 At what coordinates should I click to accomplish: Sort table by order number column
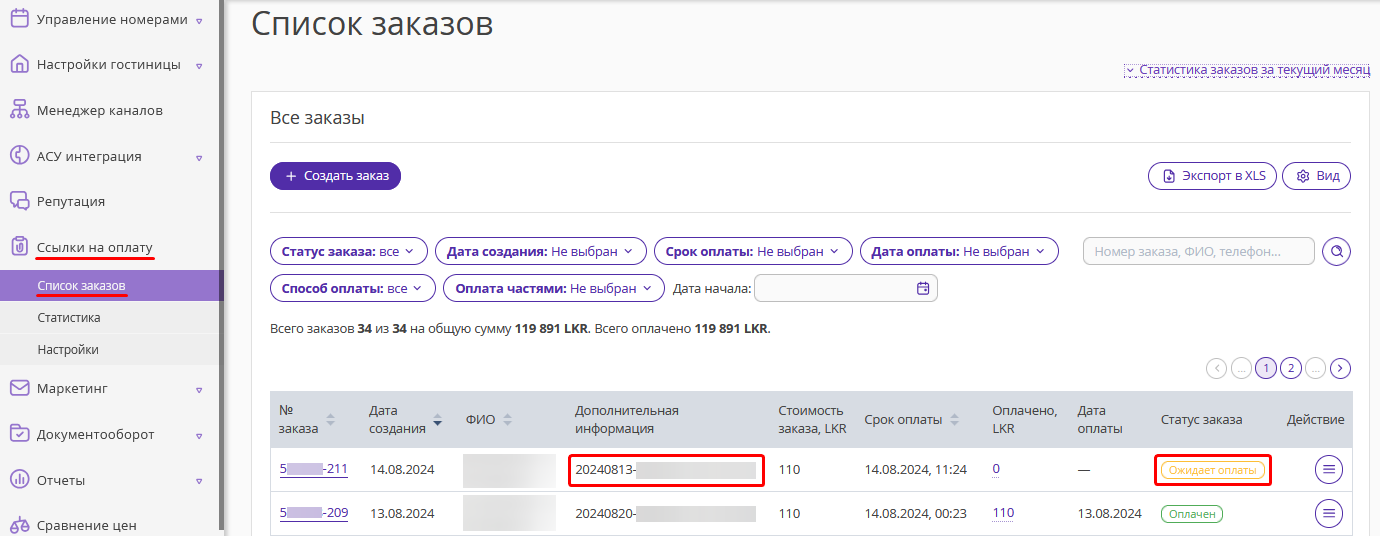click(331, 420)
